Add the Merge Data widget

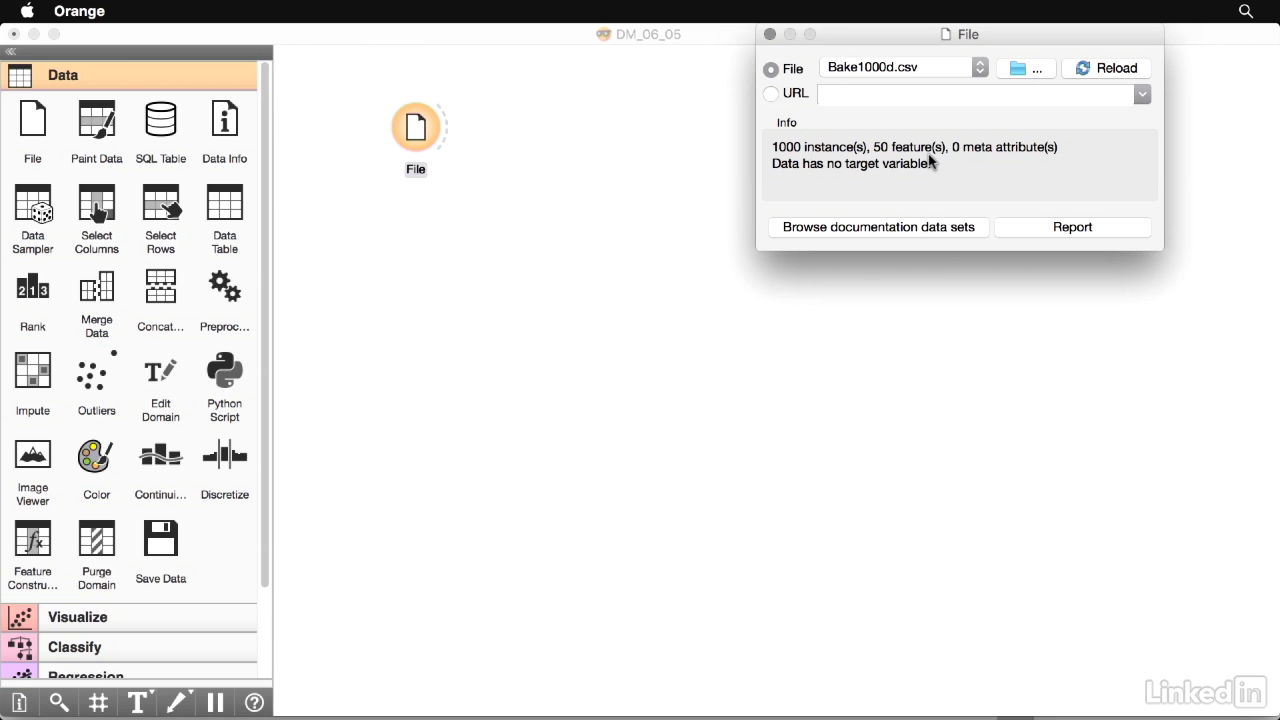click(x=97, y=304)
